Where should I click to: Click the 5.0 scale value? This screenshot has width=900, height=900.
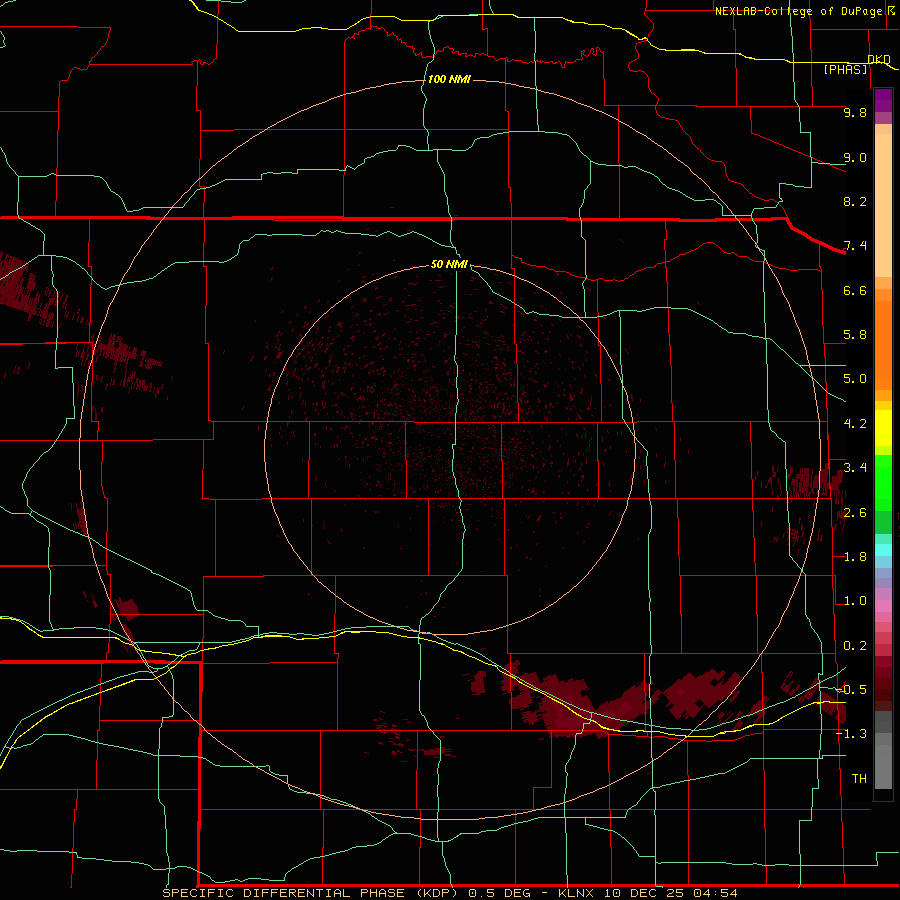[855, 379]
